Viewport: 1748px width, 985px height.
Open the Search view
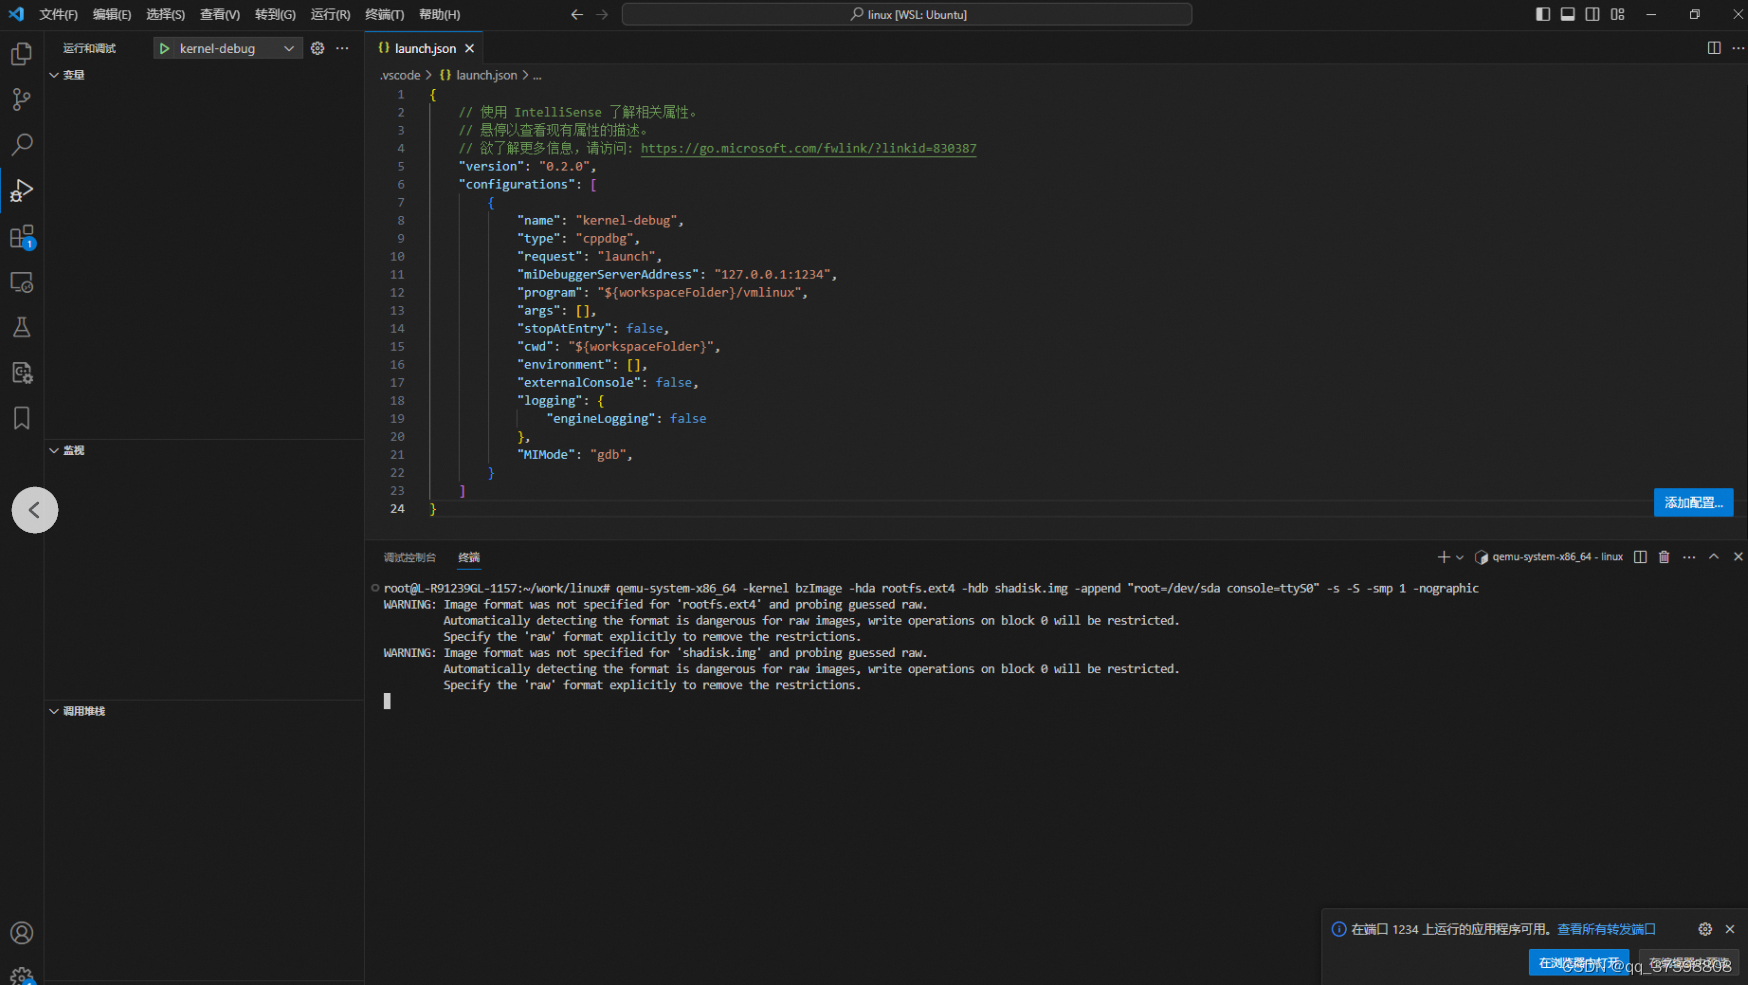coord(21,144)
